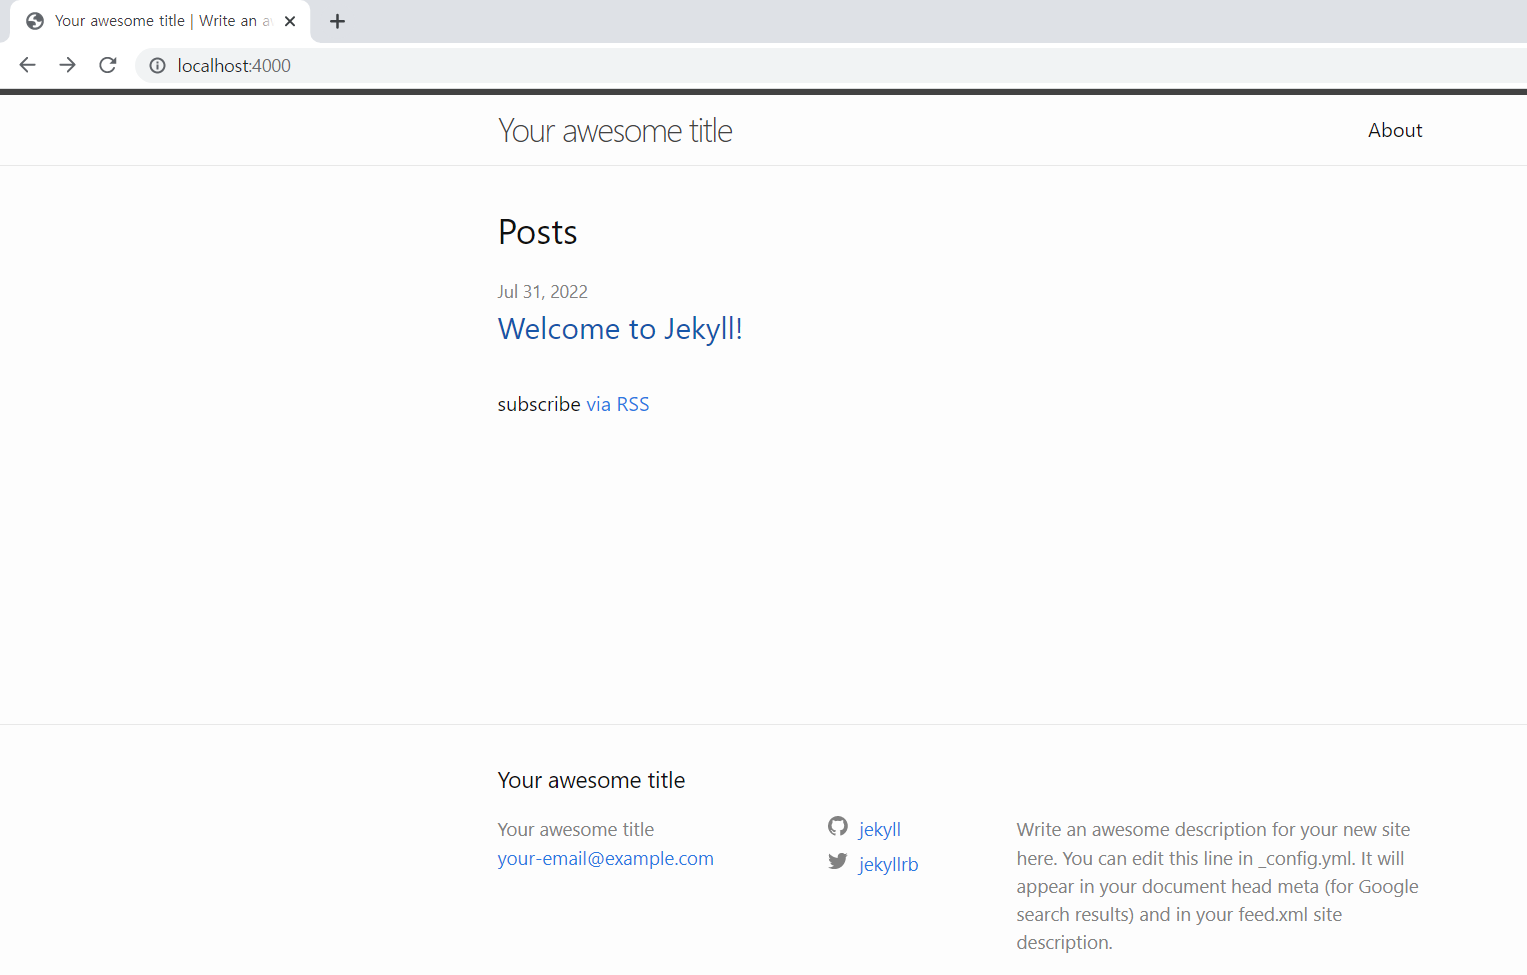Screen dimensions: 1527x975
Task: Open a new browser tab
Action: pyautogui.click(x=337, y=21)
